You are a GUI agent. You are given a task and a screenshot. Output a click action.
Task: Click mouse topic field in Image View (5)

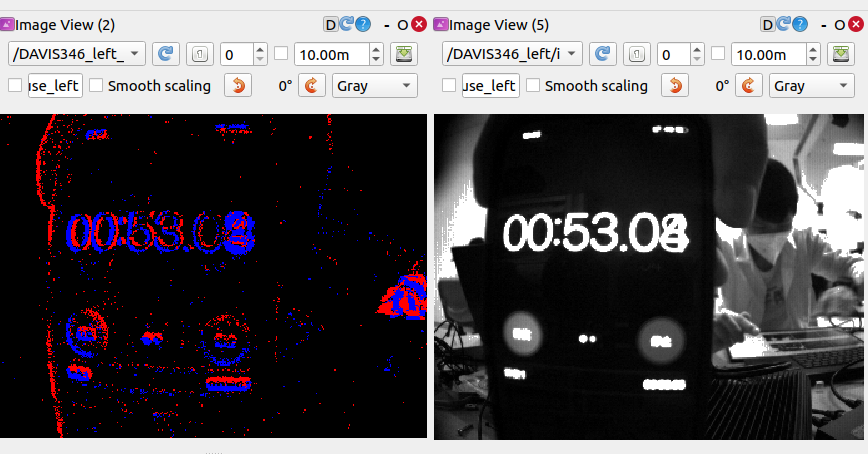pyautogui.click(x=490, y=86)
